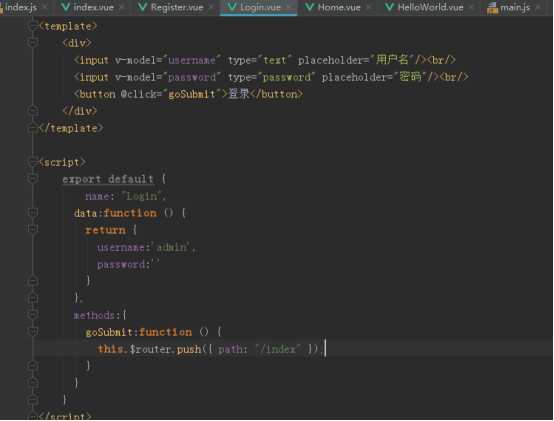Viewport: 554px width, 421px height.
Task: Collapse the opening template tag fold
Action: click(33, 25)
